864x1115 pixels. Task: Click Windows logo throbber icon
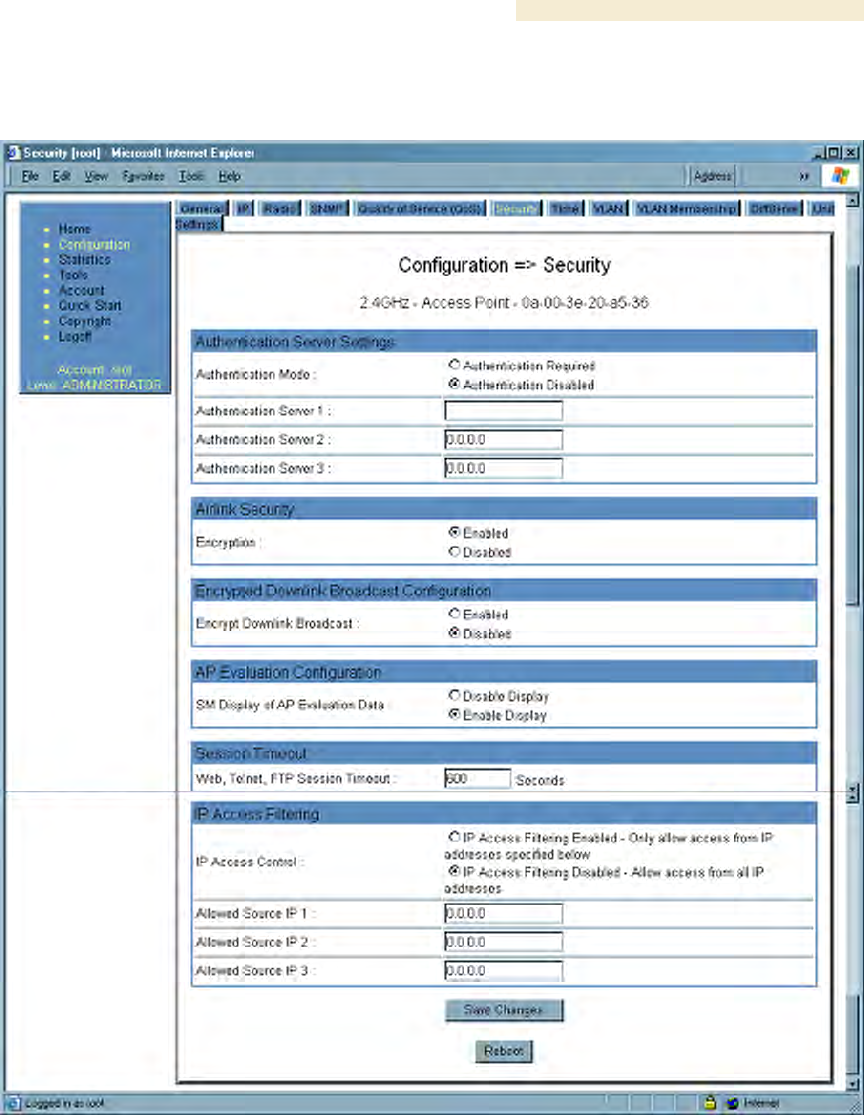pyautogui.click(x=840, y=176)
